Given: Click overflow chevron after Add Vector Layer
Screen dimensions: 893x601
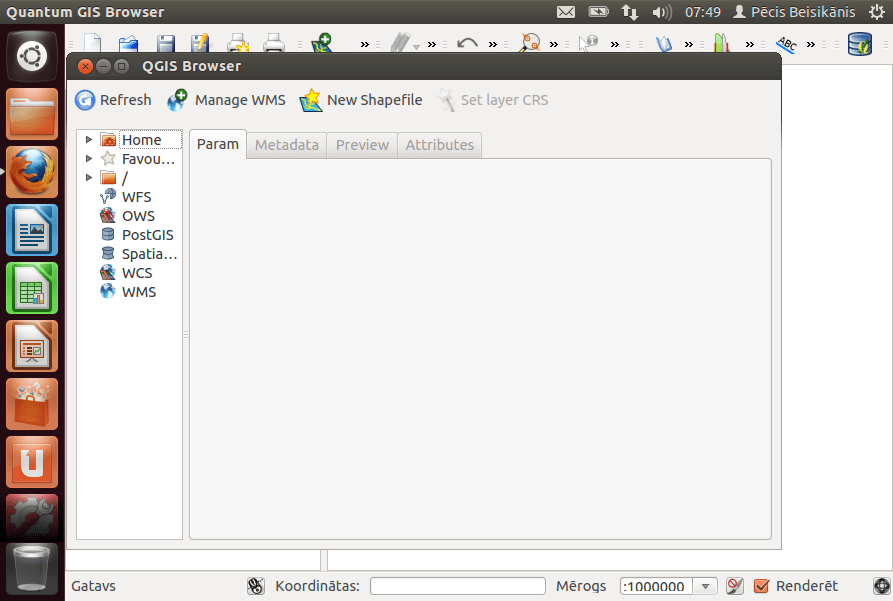Looking at the screenshot, I should 364,44.
